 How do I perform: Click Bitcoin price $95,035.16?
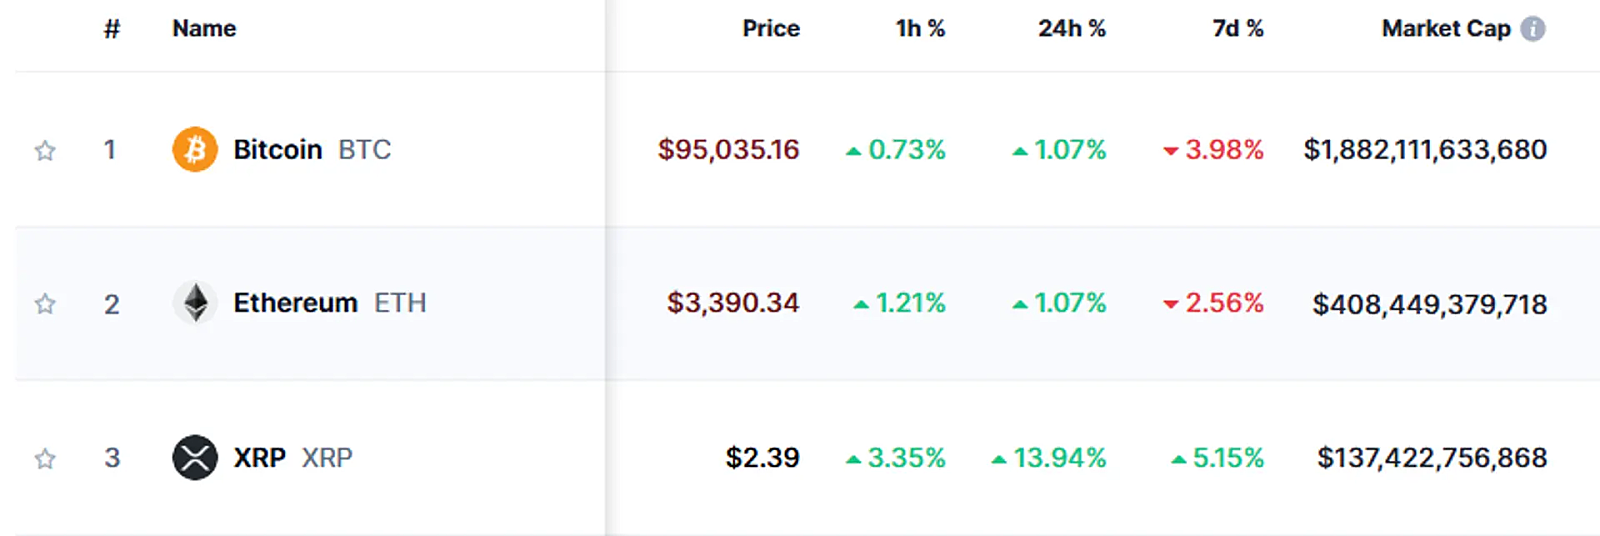pos(728,150)
